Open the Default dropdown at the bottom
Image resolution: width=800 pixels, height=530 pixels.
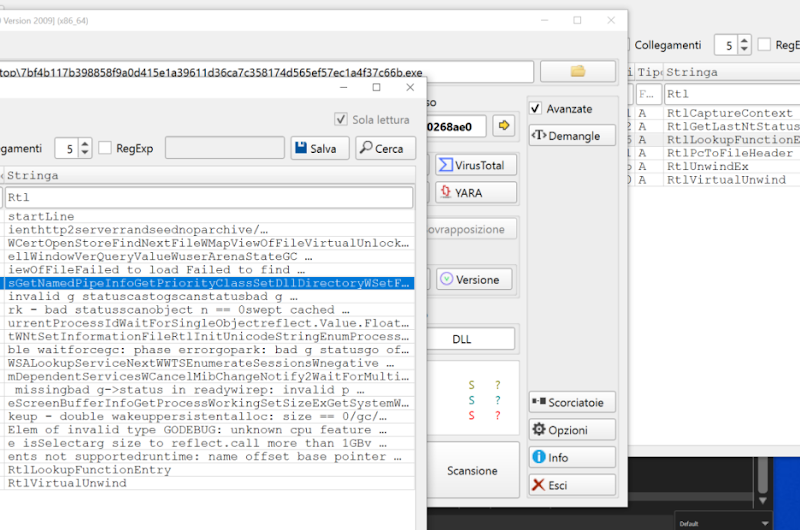point(723,523)
